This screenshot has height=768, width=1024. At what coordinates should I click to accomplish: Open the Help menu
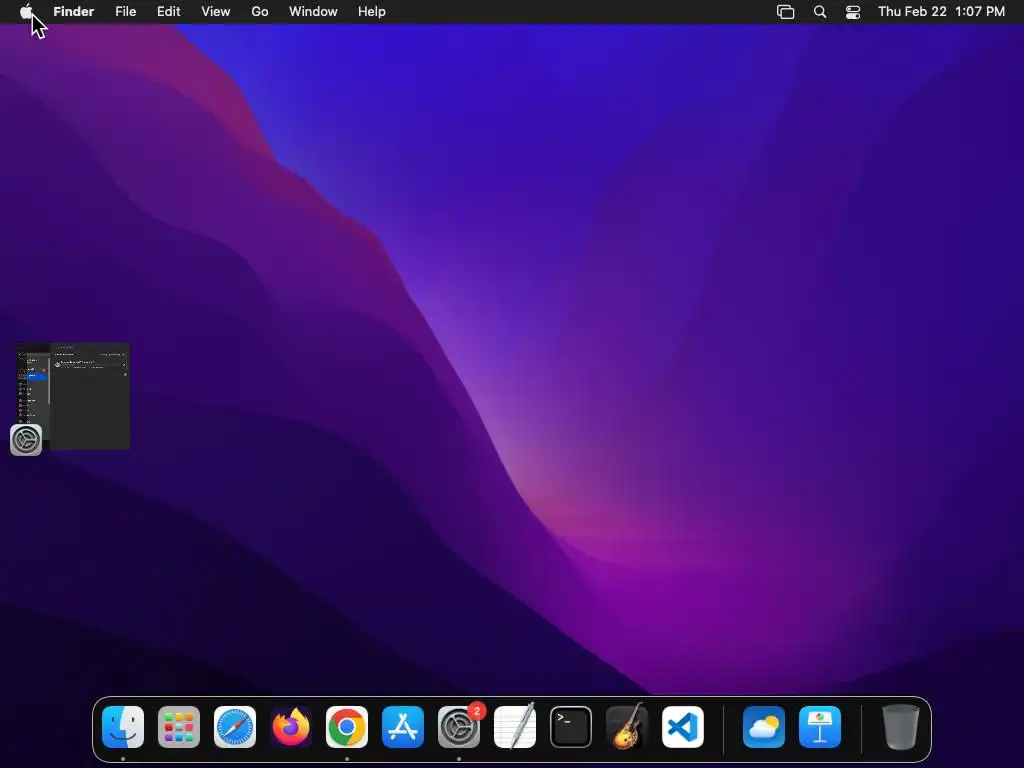[372, 11]
